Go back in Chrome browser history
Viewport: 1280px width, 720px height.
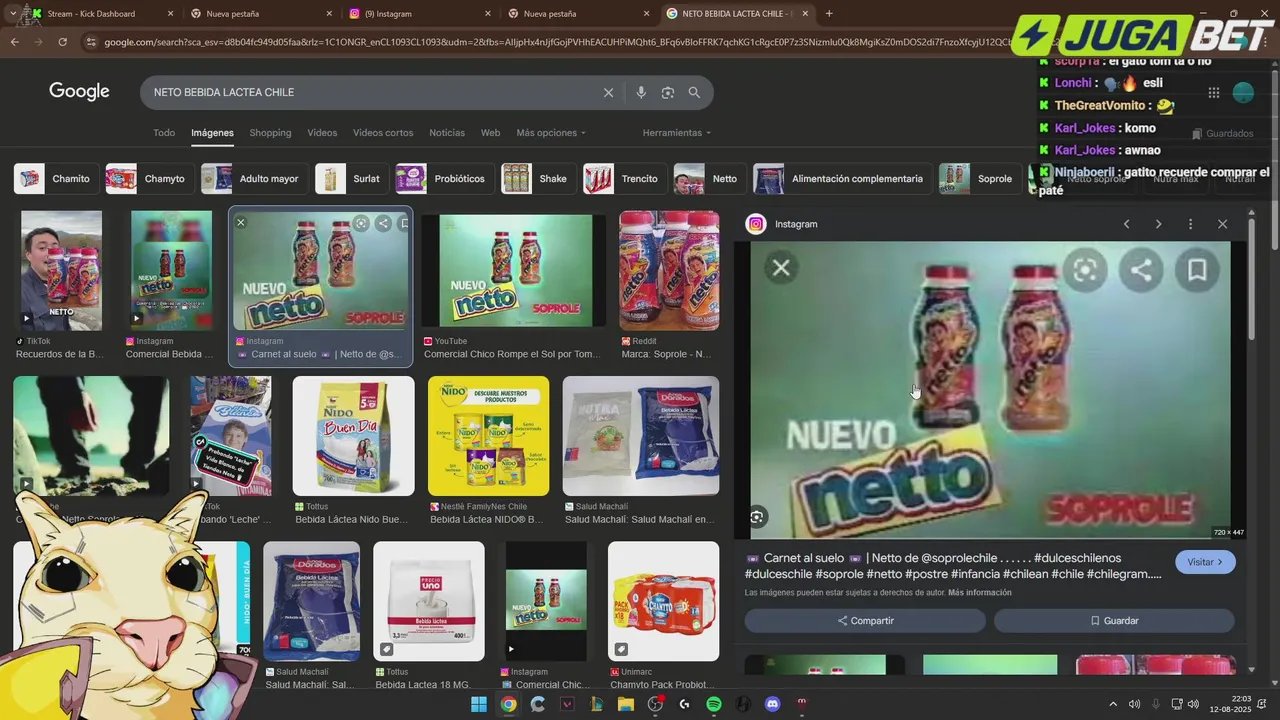[14, 42]
